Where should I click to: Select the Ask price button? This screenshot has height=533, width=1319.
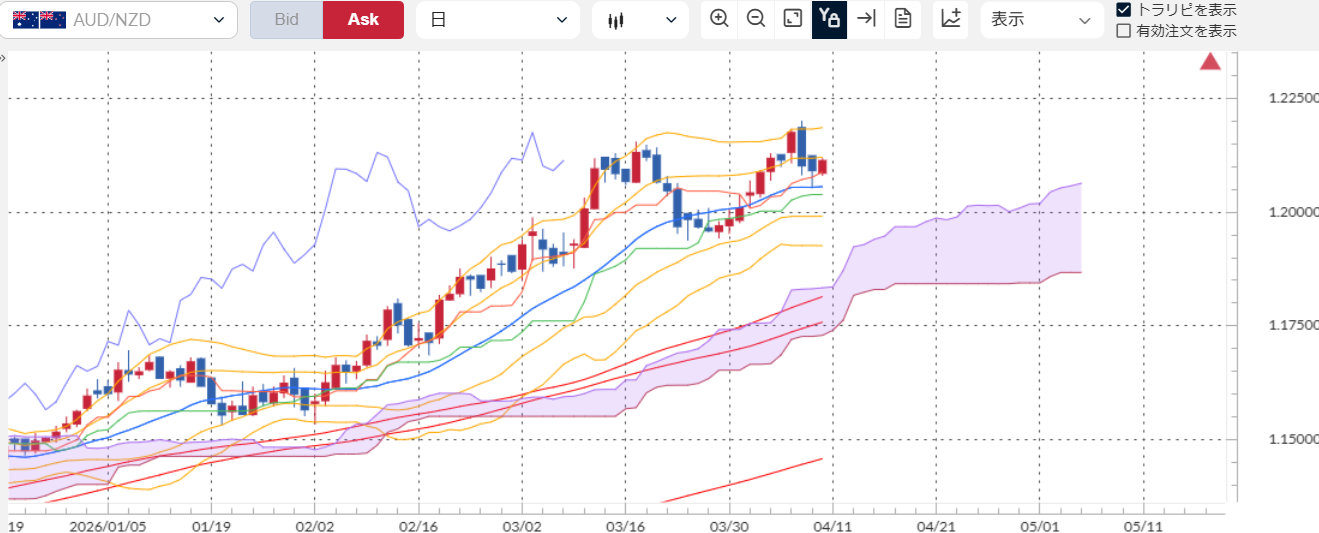pos(363,20)
